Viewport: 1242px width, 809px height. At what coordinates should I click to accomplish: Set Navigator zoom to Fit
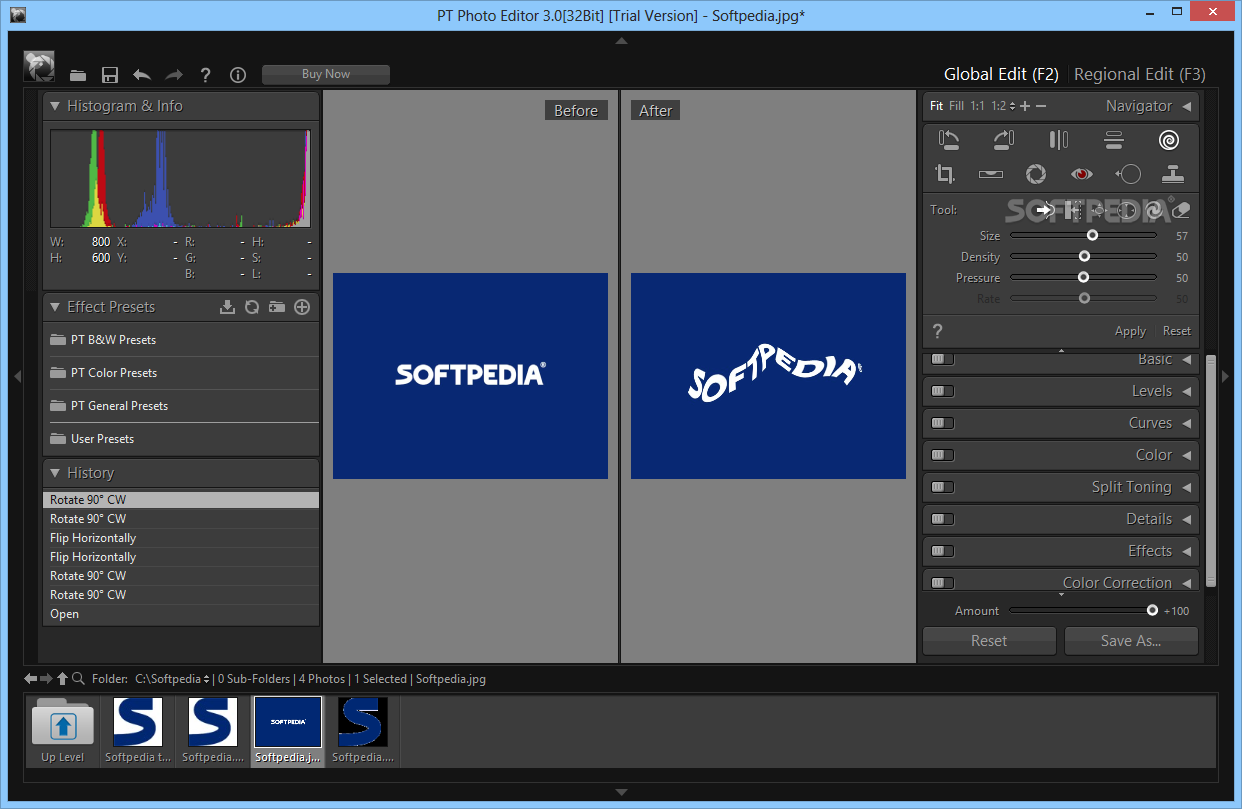tap(936, 106)
